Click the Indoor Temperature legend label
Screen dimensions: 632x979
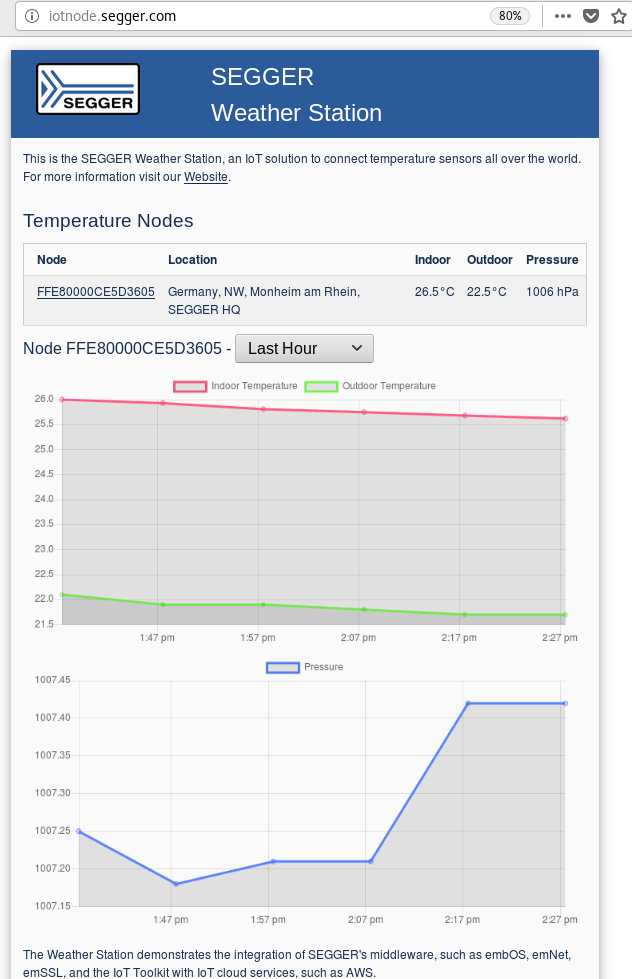pos(254,386)
